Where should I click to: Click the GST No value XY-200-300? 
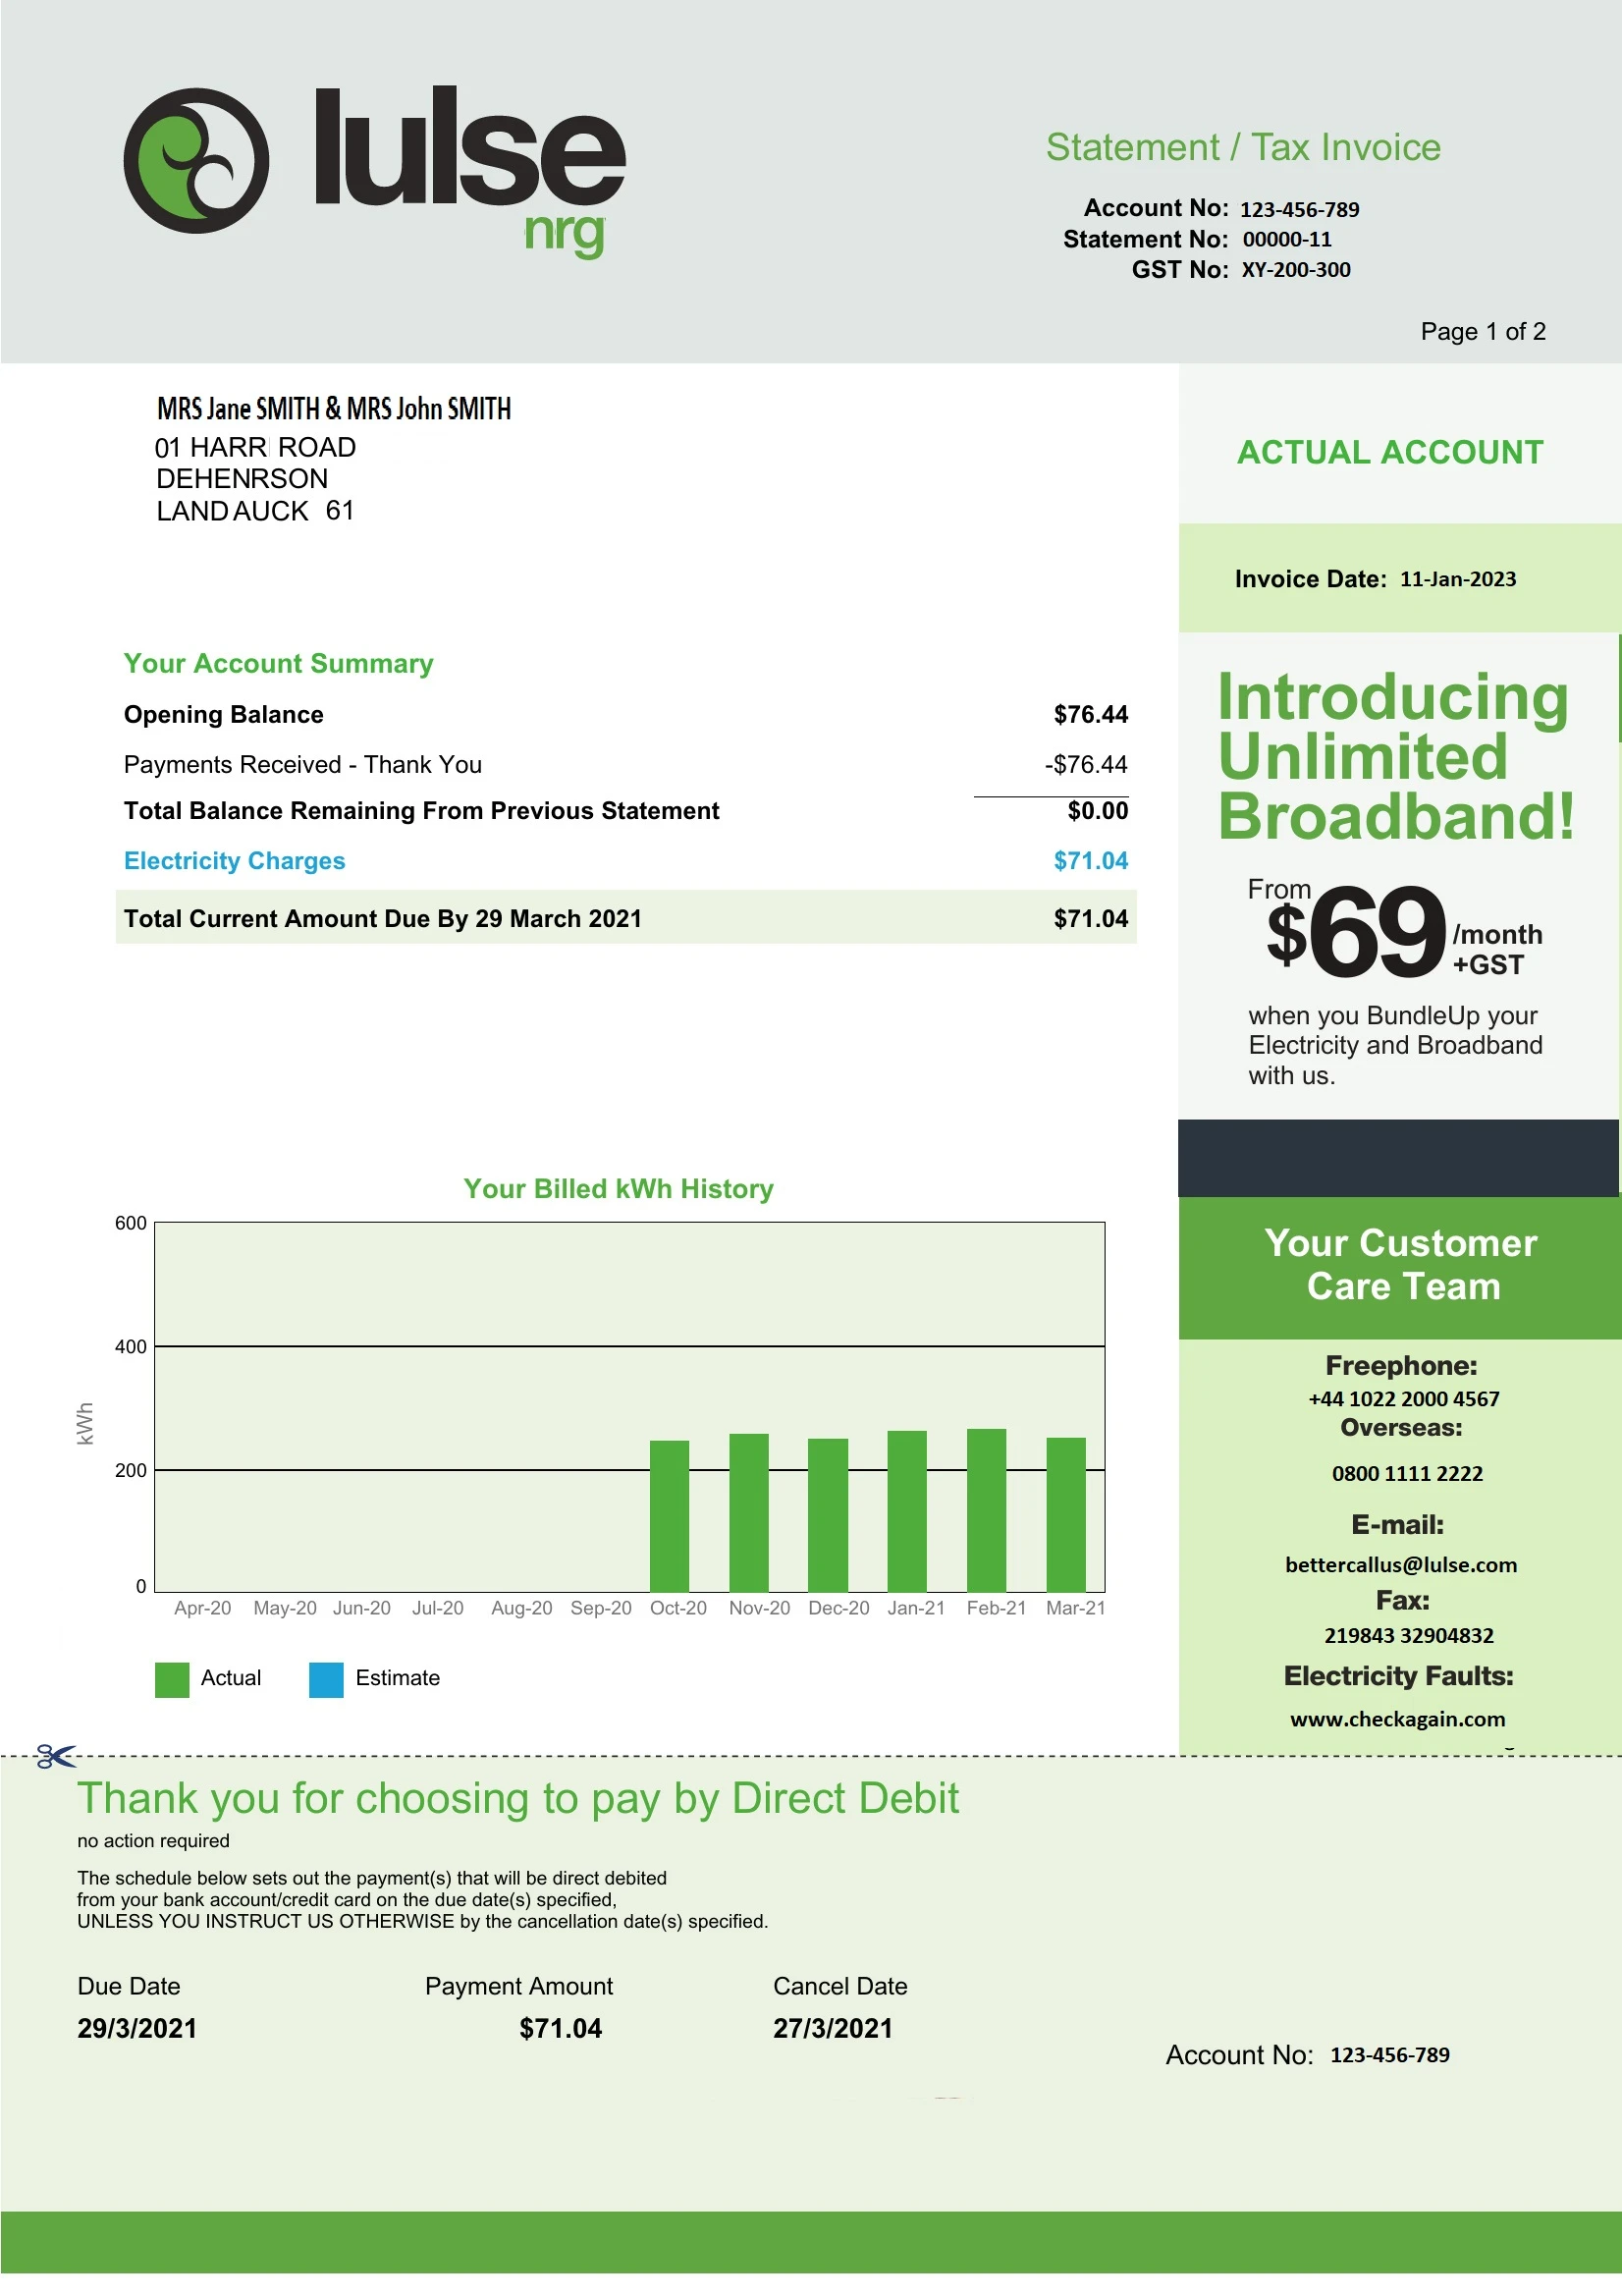coord(1296,270)
